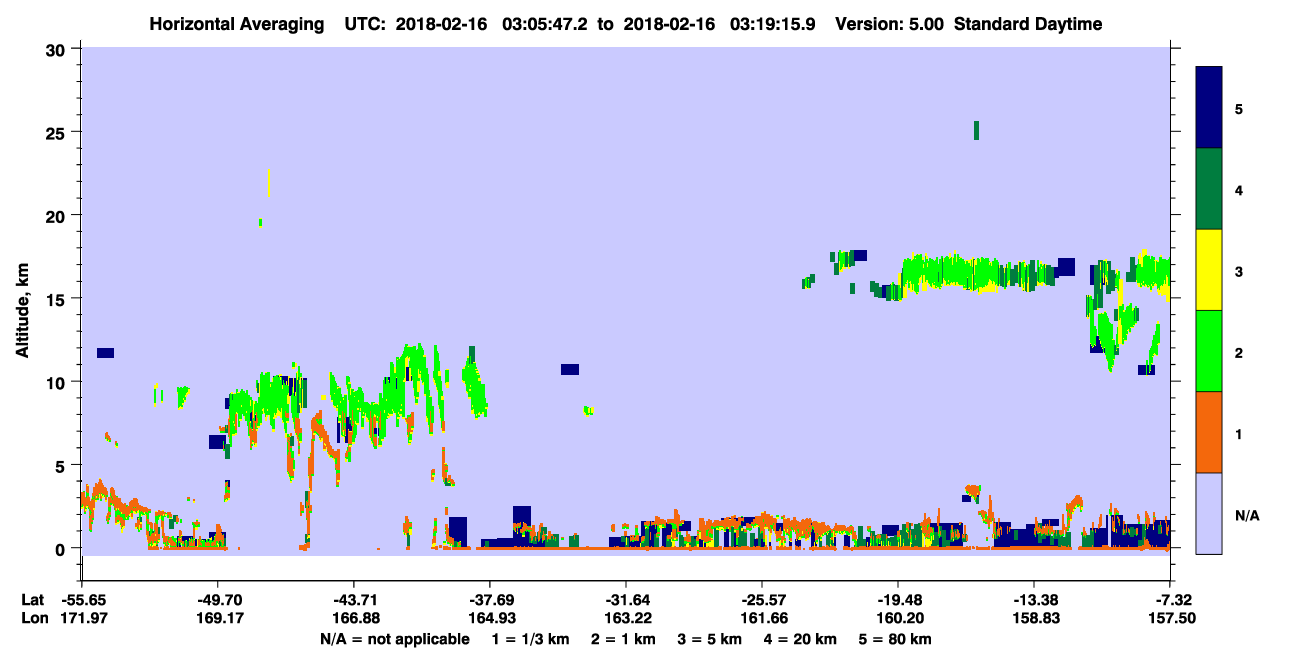Click the latitude value '-25.57'
The image size is (1300, 667).
click(762, 600)
